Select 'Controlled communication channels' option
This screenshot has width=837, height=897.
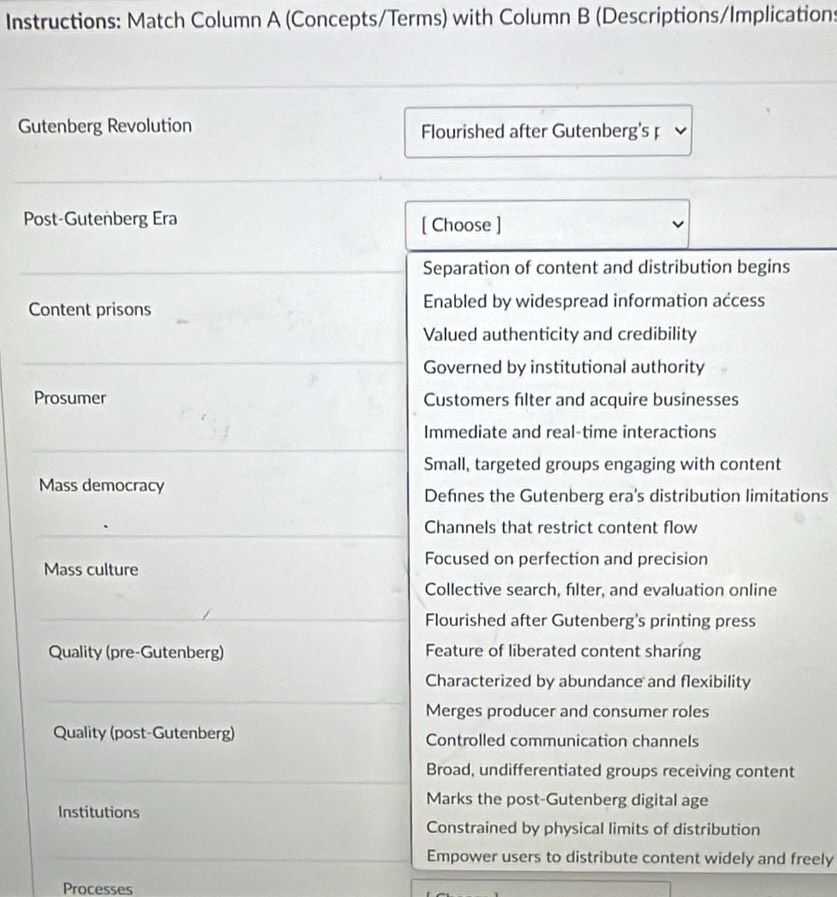pyautogui.click(x=562, y=741)
